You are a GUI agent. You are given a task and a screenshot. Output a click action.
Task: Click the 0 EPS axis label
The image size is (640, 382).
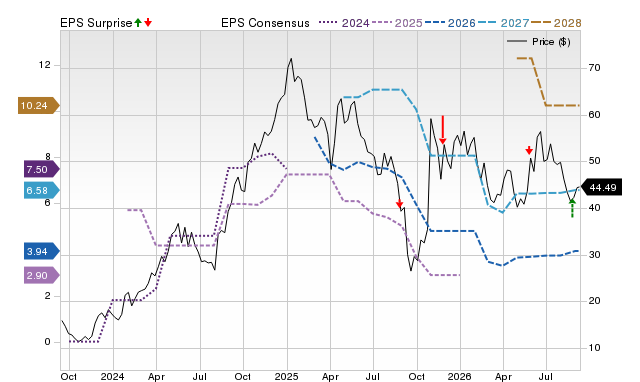(x=48, y=342)
